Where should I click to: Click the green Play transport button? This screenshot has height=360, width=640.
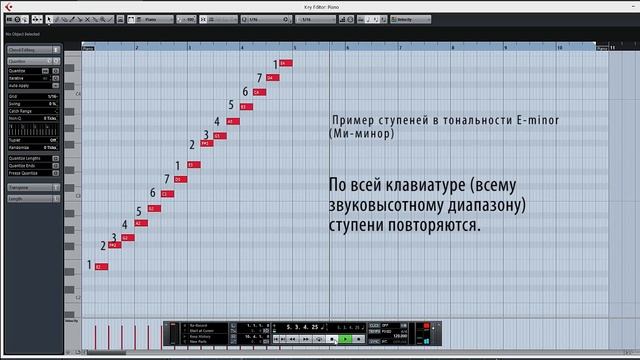(x=345, y=339)
